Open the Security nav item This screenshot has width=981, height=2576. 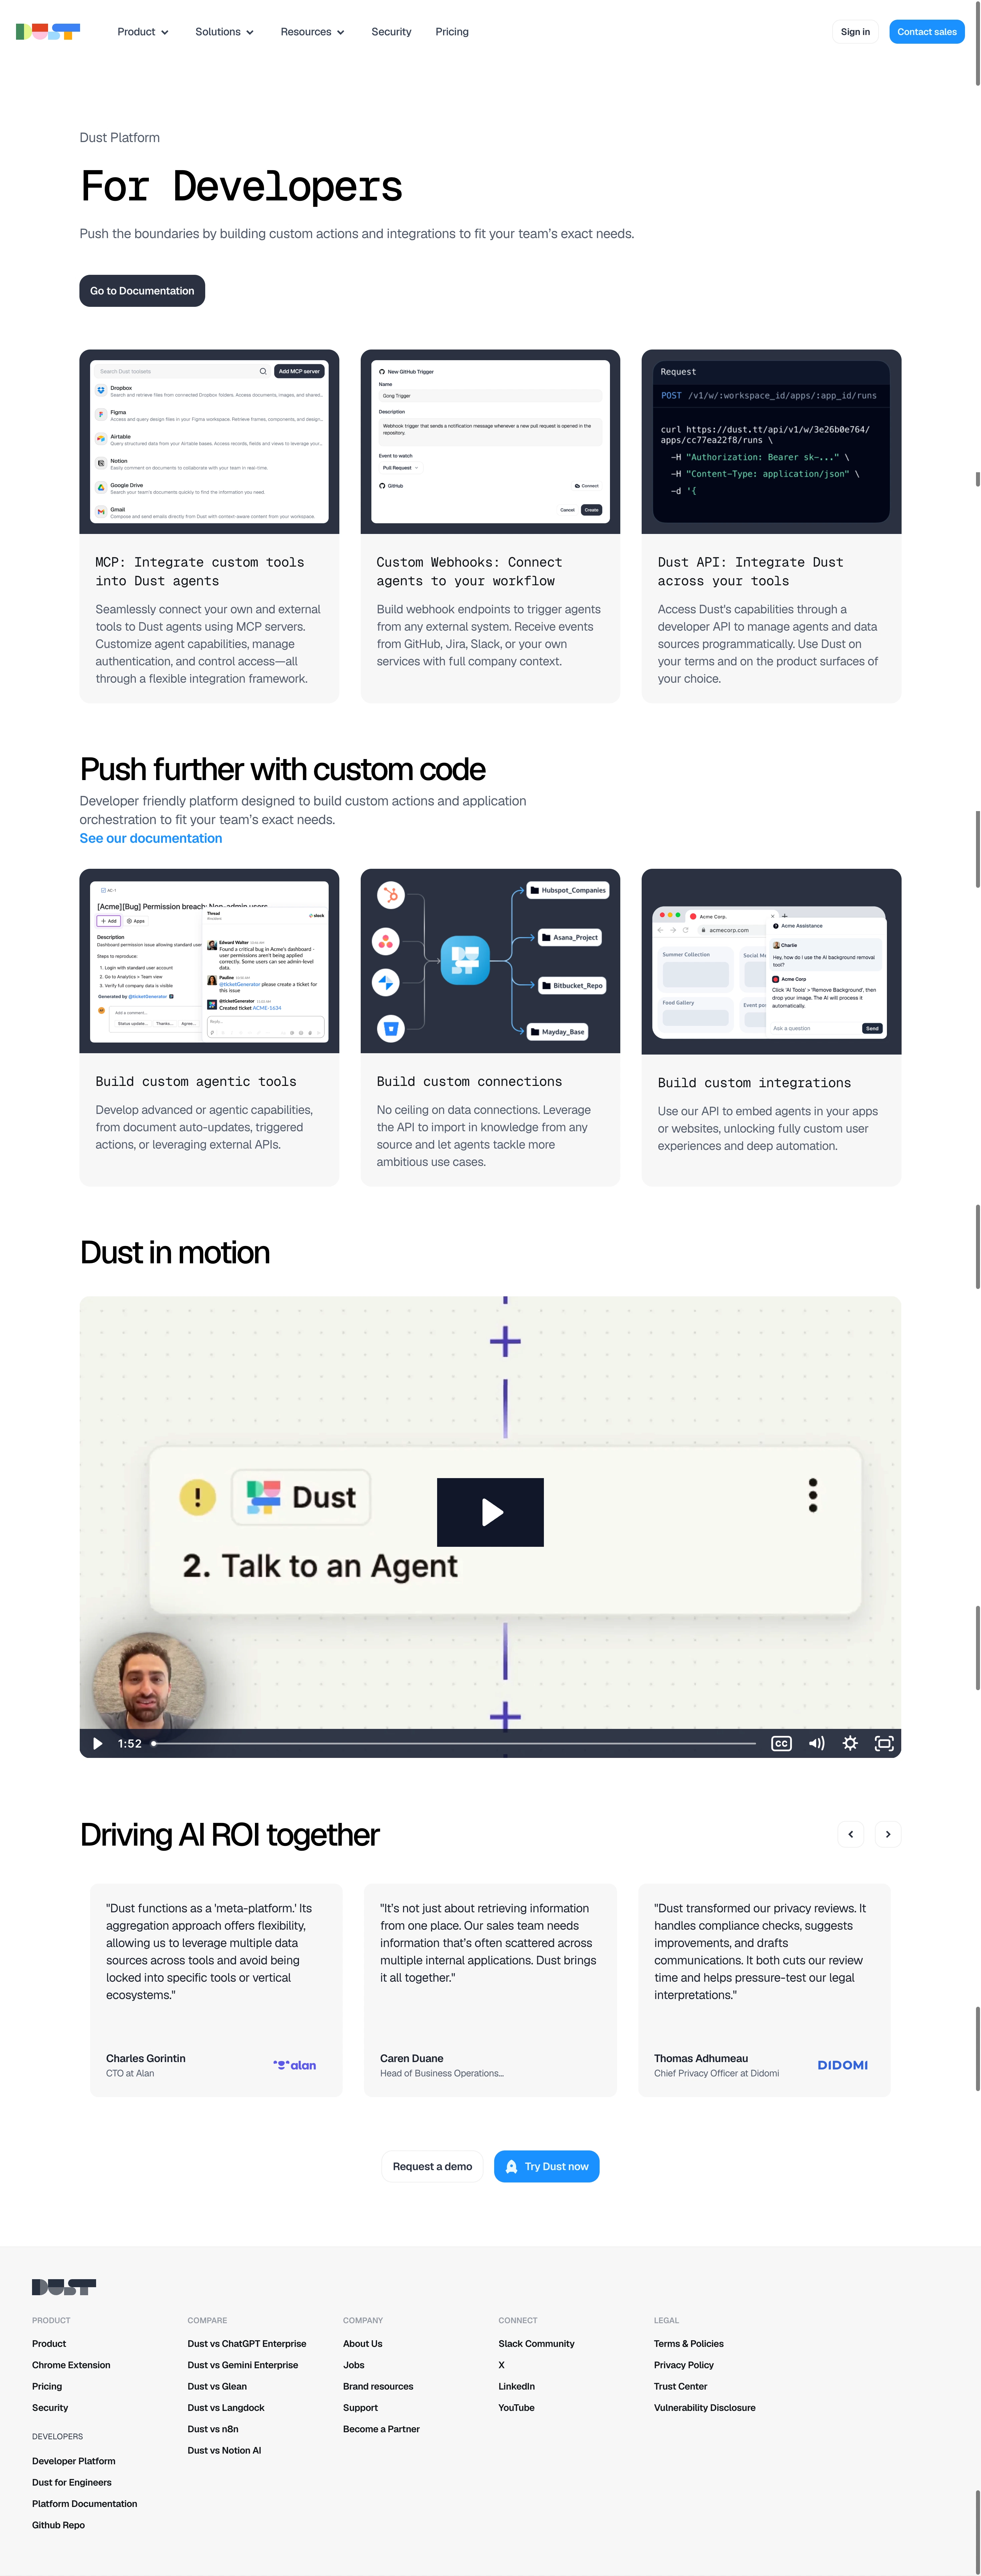point(391,32)
